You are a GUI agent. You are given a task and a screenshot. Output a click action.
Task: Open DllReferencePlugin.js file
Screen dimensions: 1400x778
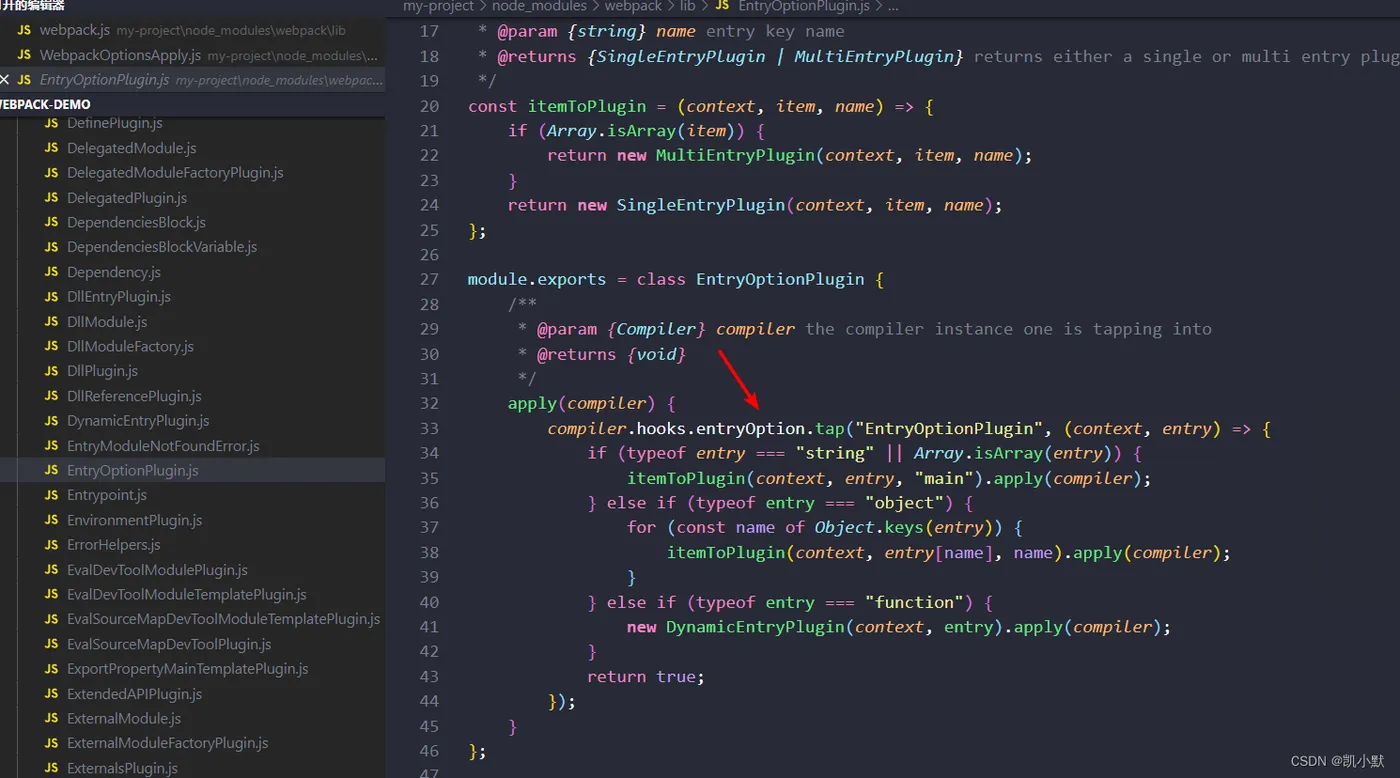tap(134, 396)
